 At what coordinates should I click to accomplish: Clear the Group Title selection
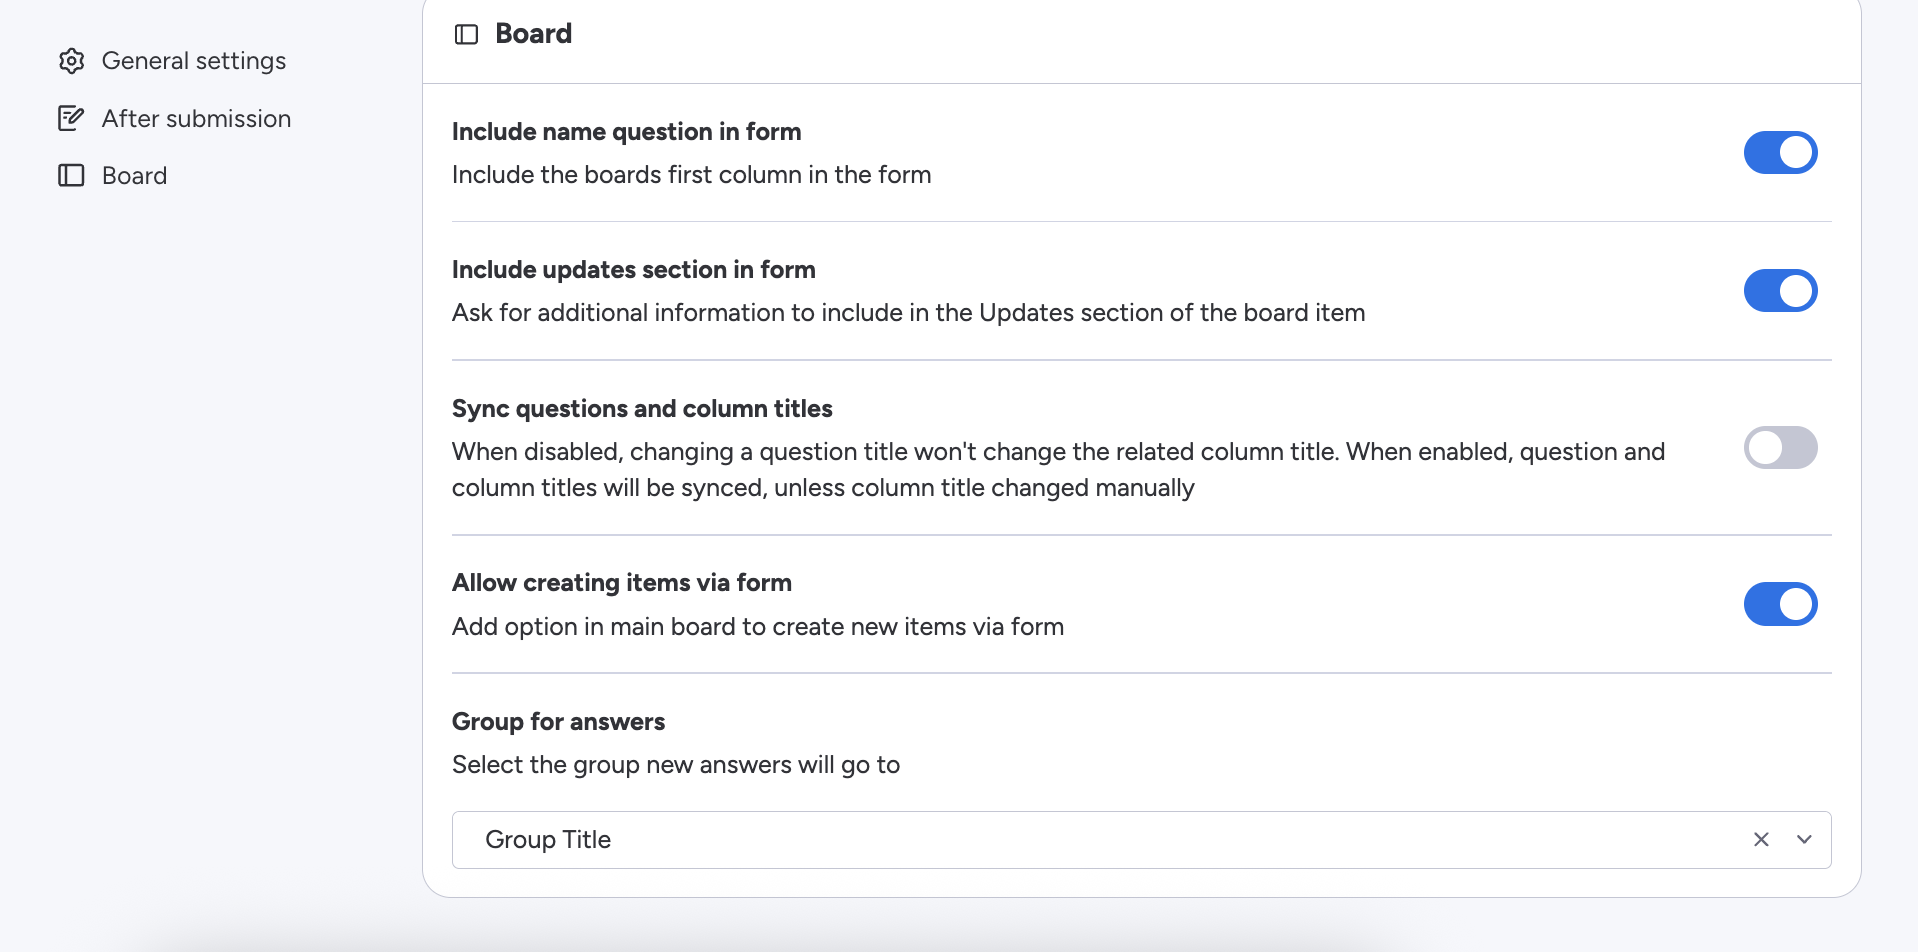[1761, 840]
